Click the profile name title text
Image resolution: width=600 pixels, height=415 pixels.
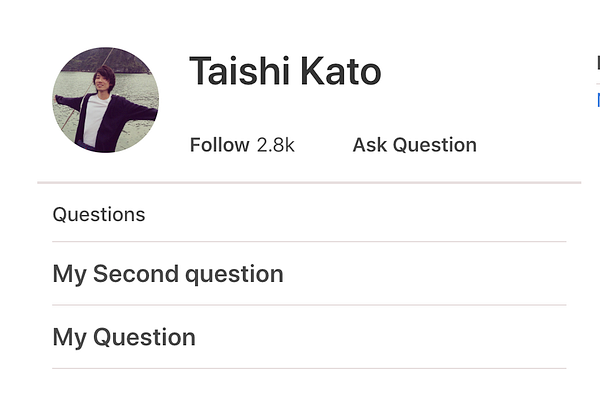pyautogui.click(x=285, y=72)
